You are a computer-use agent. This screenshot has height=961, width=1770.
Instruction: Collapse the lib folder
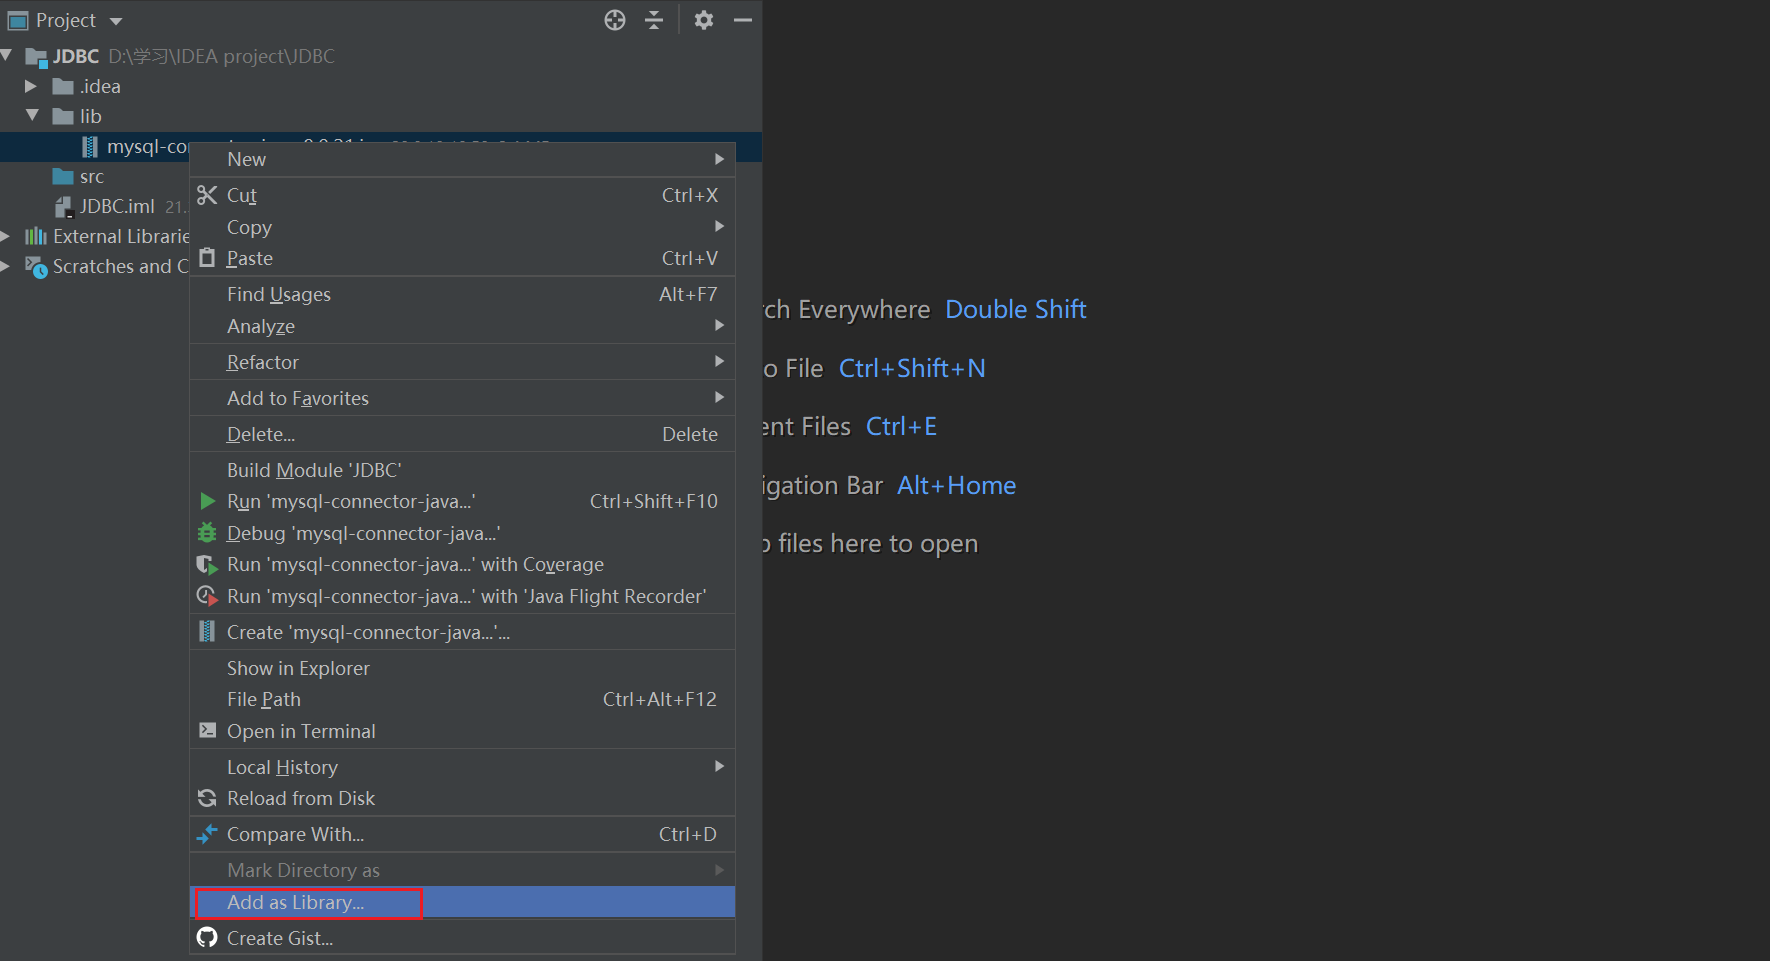coord(32,116)
